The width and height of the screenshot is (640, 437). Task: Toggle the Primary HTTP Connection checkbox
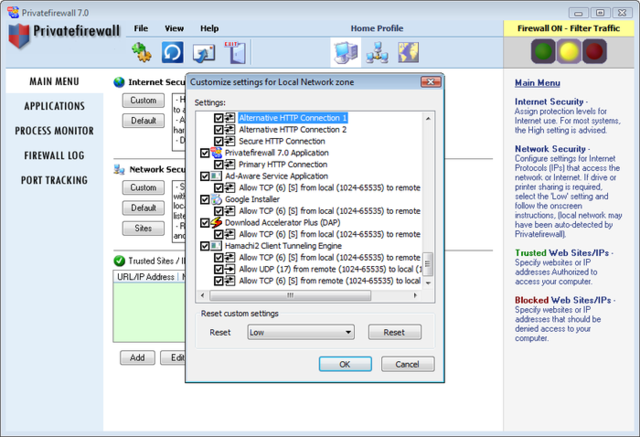(x=219, y=164)
